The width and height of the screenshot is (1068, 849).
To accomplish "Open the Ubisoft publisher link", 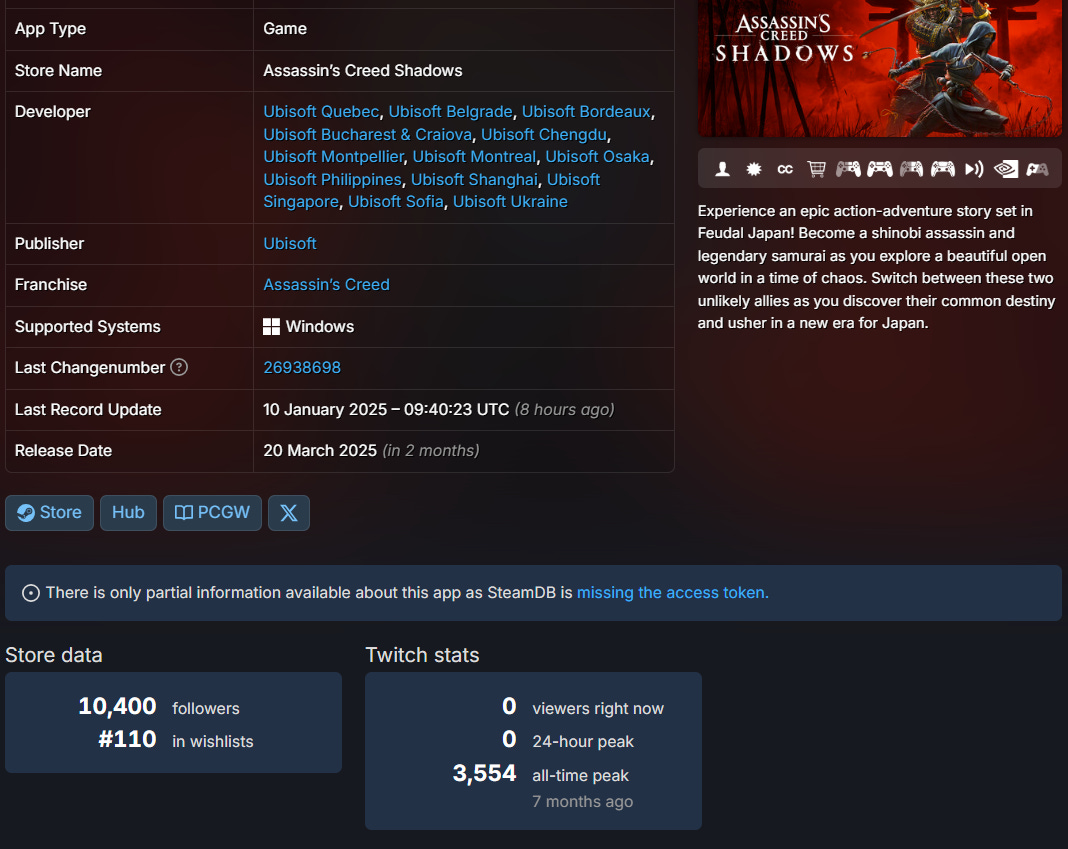I will [x=290, y=243].
